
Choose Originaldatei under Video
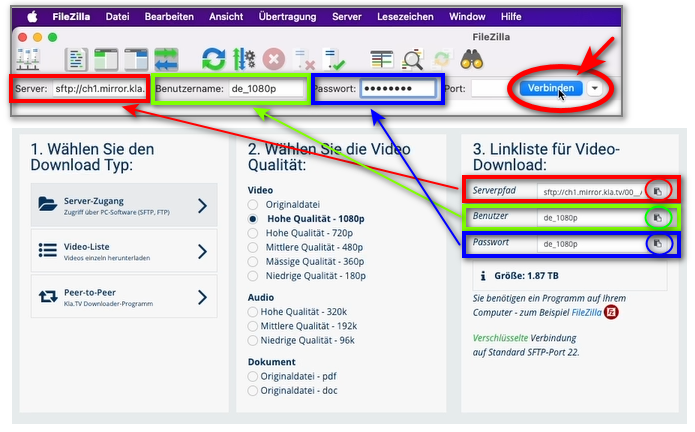click(254, 204)
